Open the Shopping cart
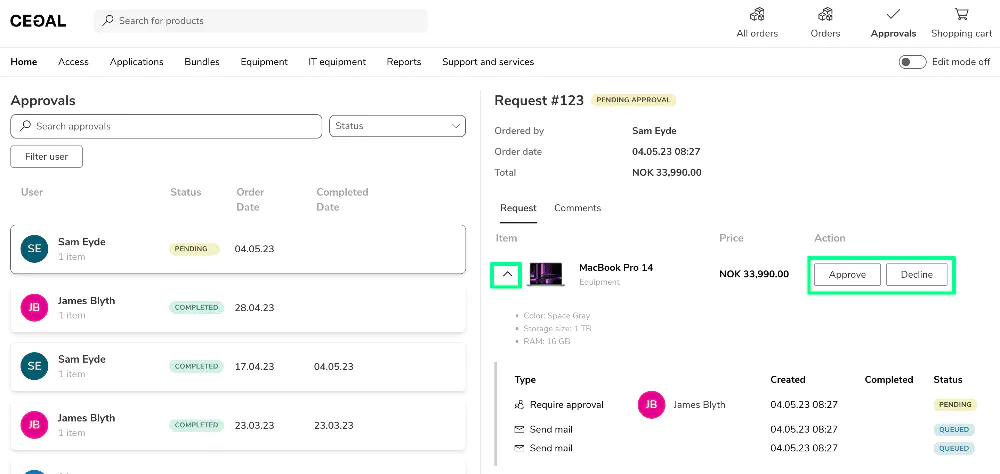 (961, 15)
